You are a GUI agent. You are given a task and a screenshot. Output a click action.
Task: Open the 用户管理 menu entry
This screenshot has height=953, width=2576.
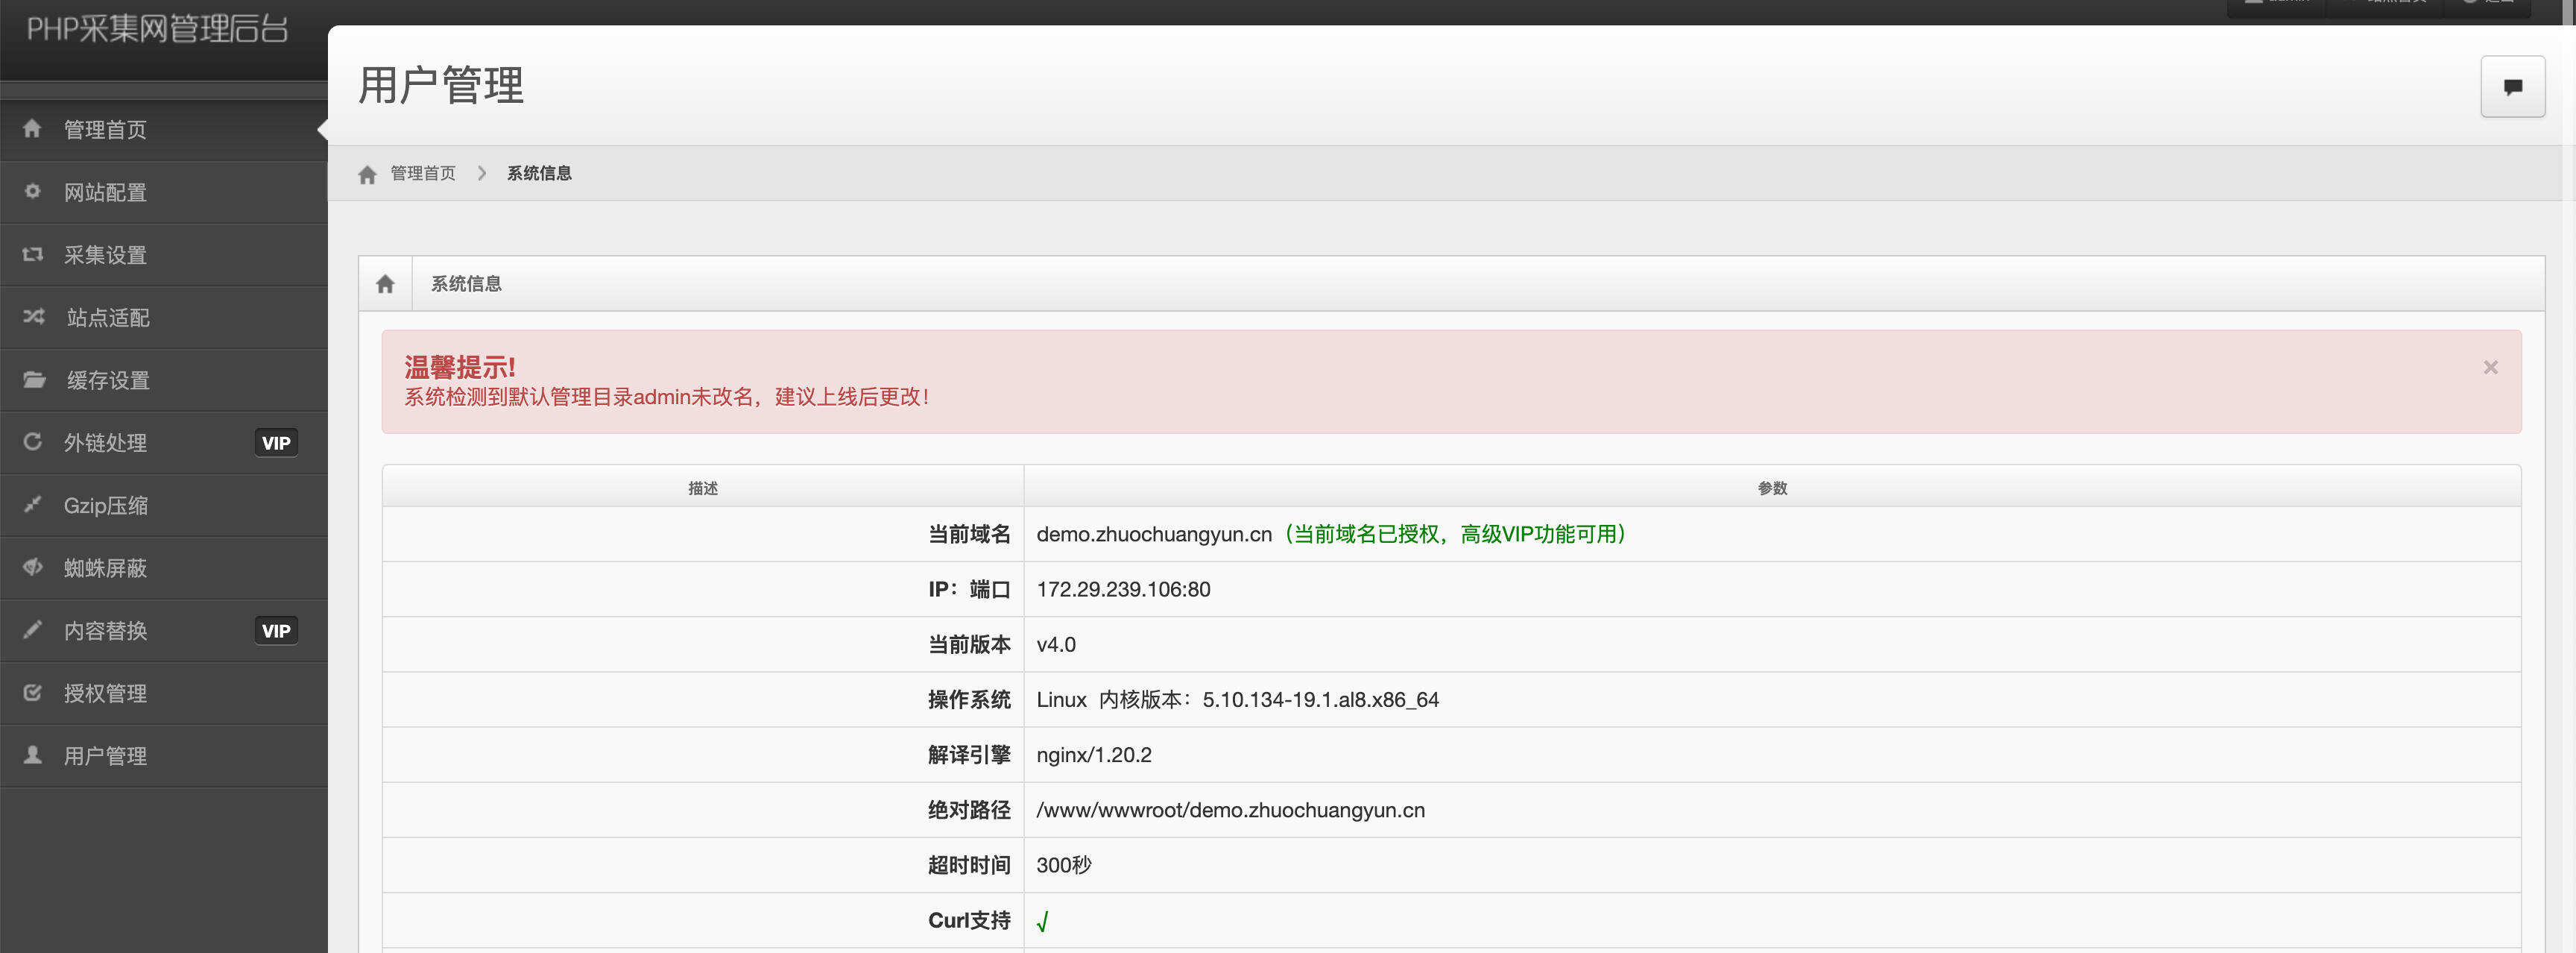(105, 756)
